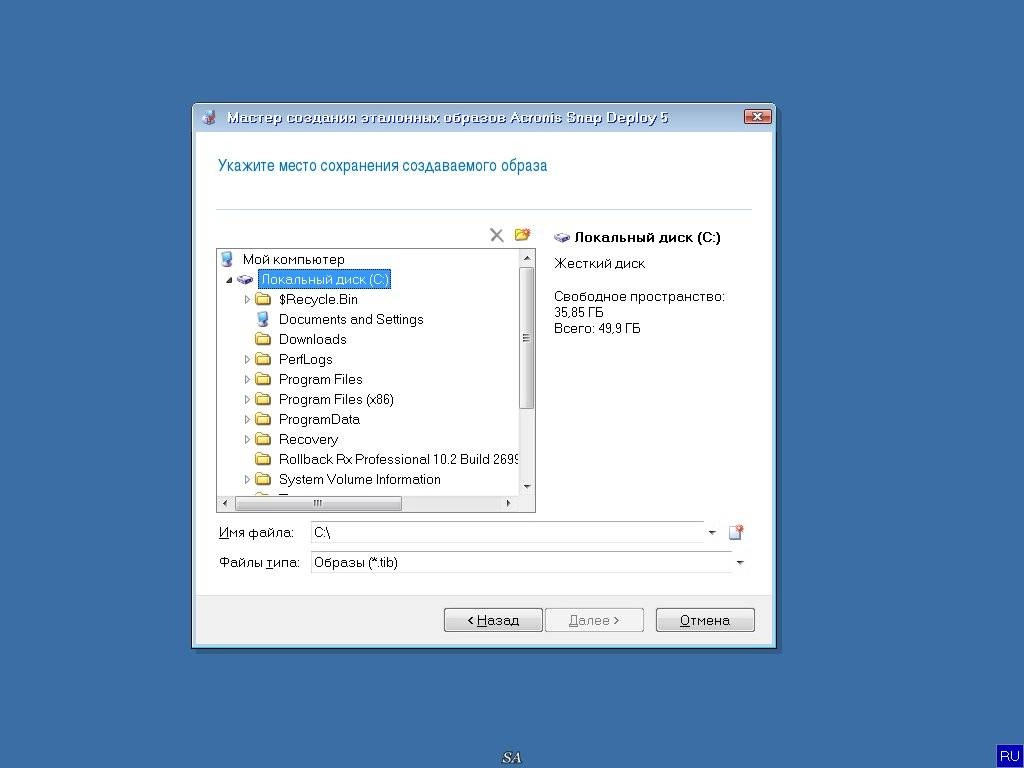
Task: Click the RU language indicator
Action: pyautogui.click(x=1009, y=756)
